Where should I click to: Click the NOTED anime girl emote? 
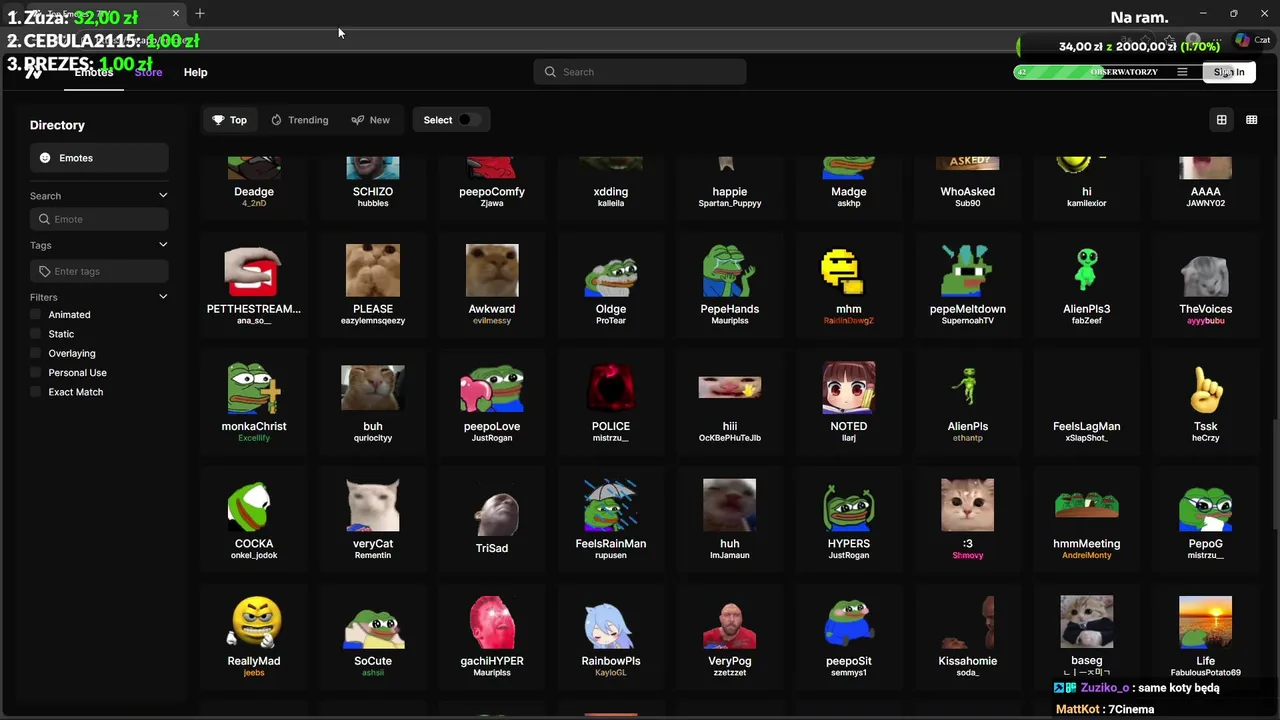[x=849, y=388]
